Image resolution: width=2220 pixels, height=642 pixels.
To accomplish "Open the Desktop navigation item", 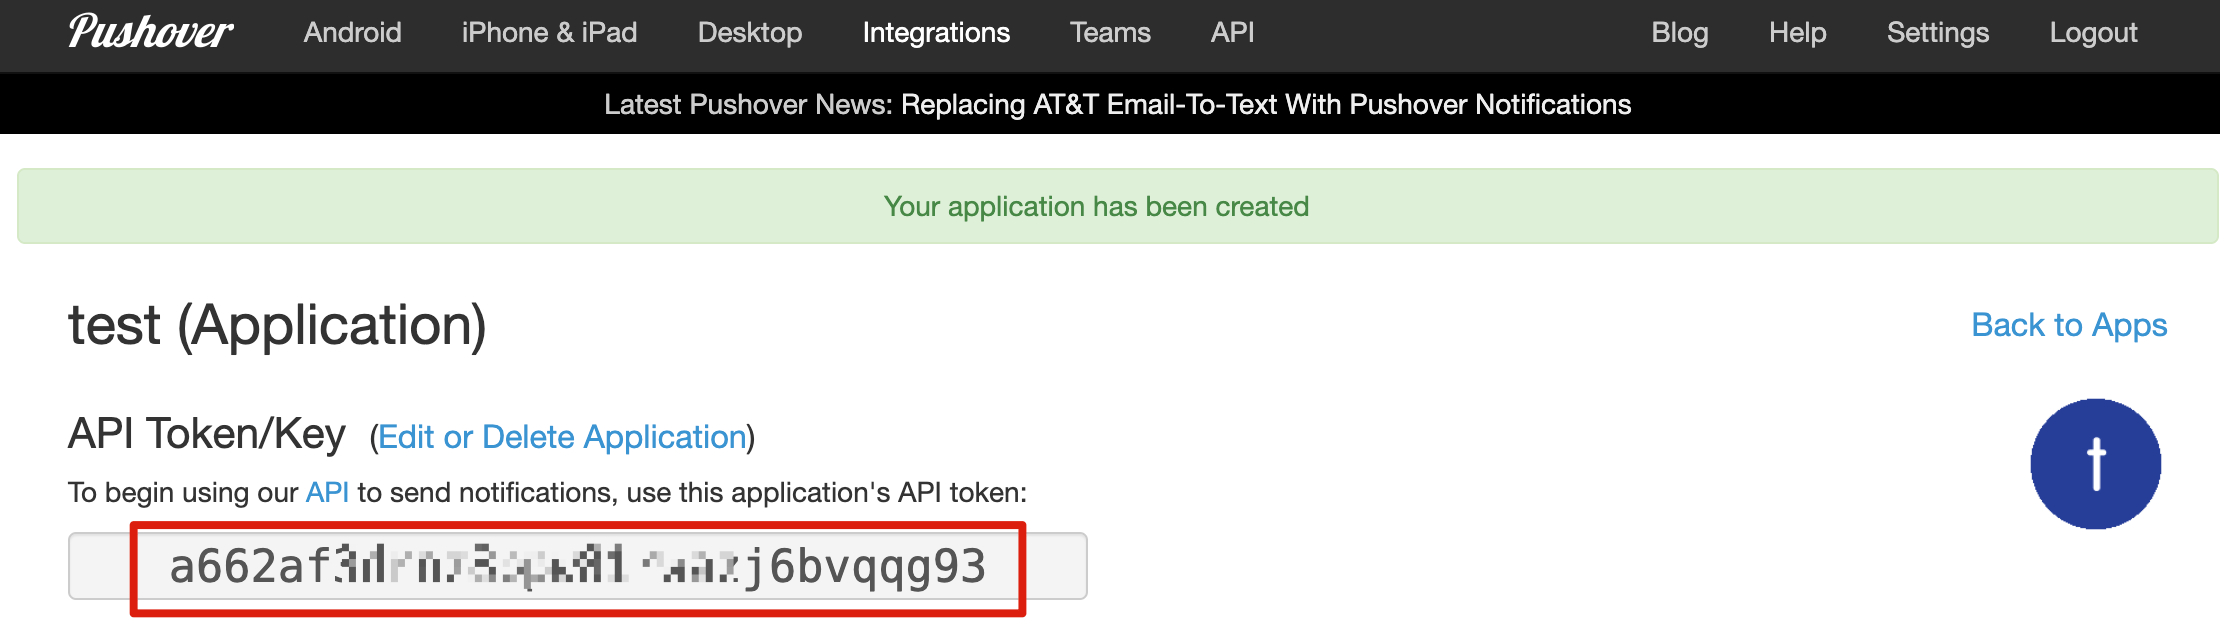I will point(750,33).
